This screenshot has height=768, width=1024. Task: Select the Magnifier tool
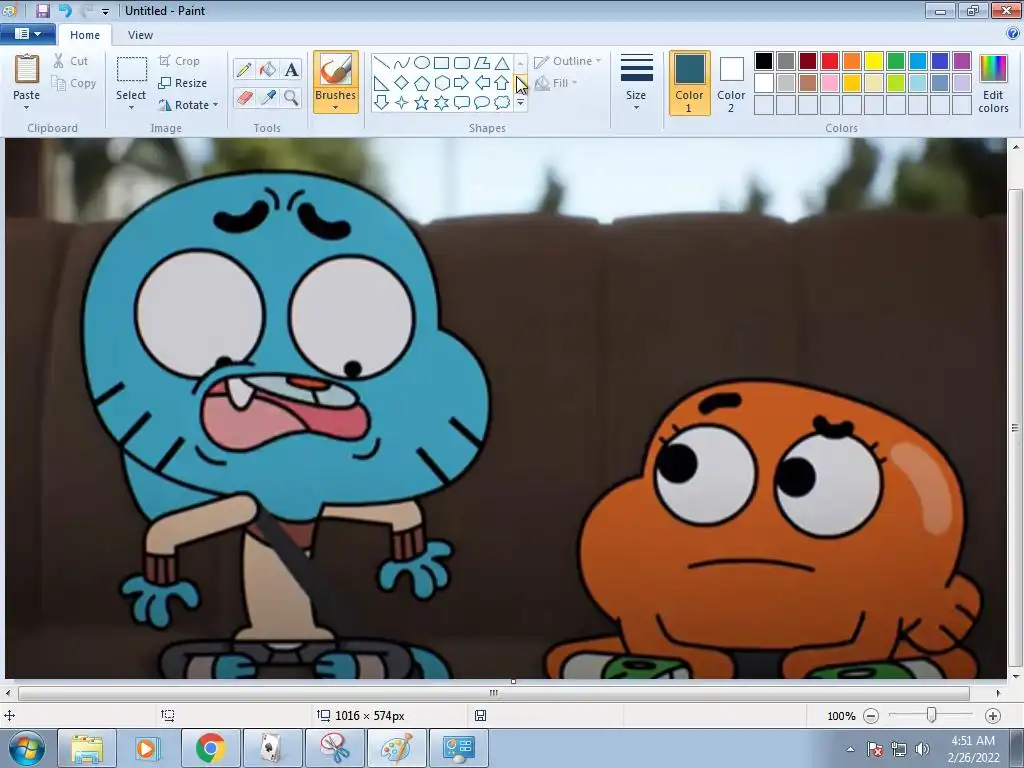292,97
